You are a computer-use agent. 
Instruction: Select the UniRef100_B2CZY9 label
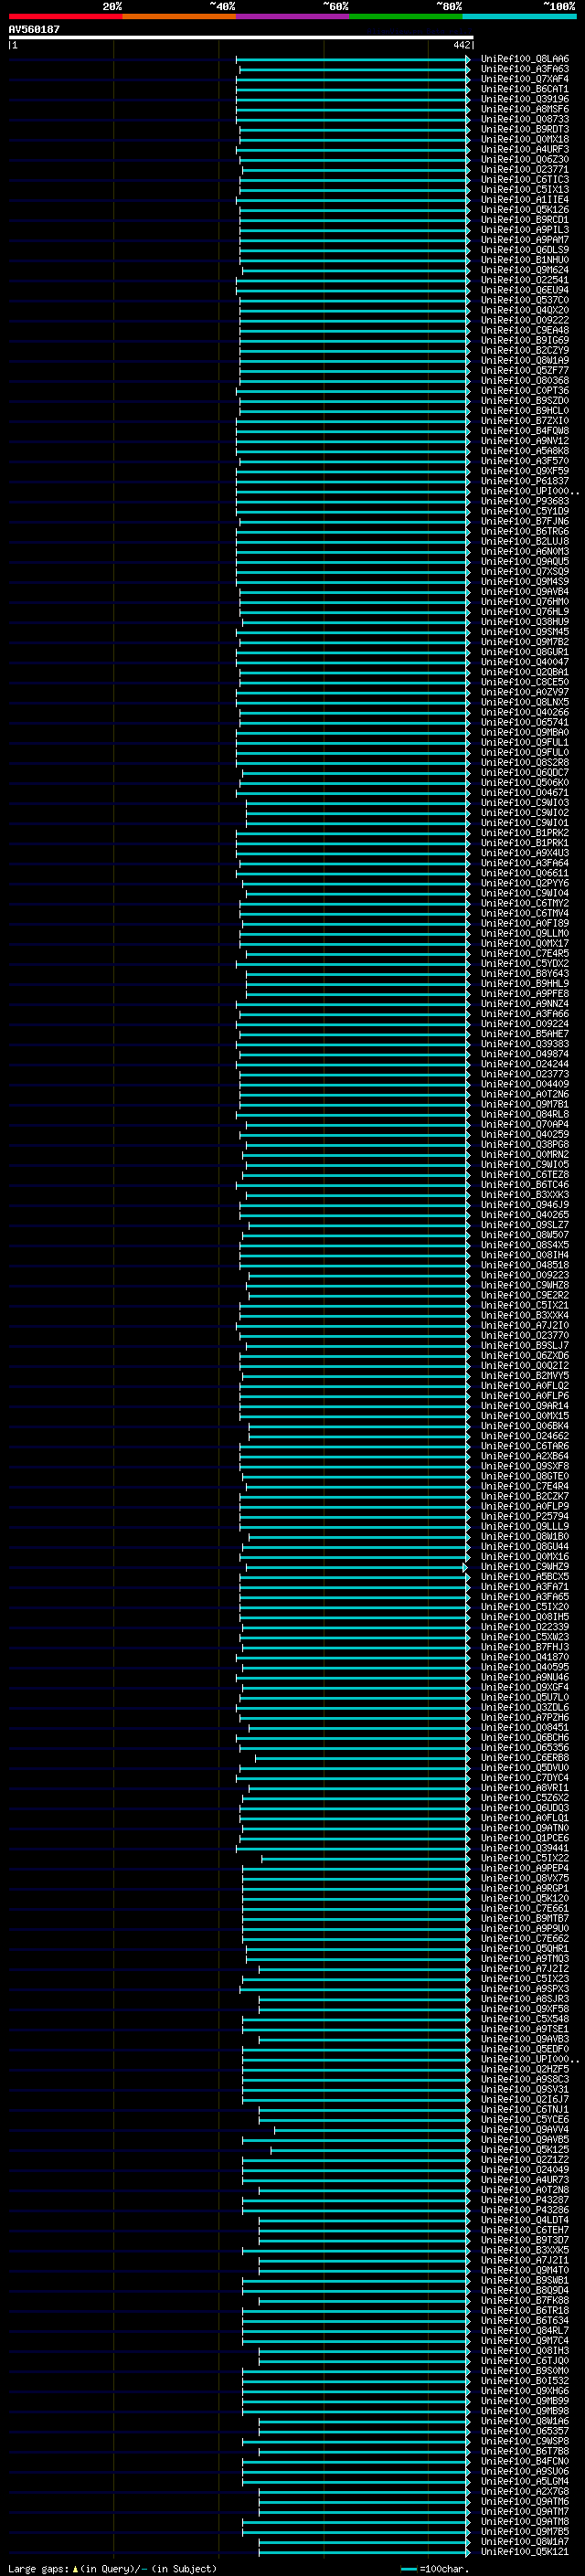click(x=524, y=351)
